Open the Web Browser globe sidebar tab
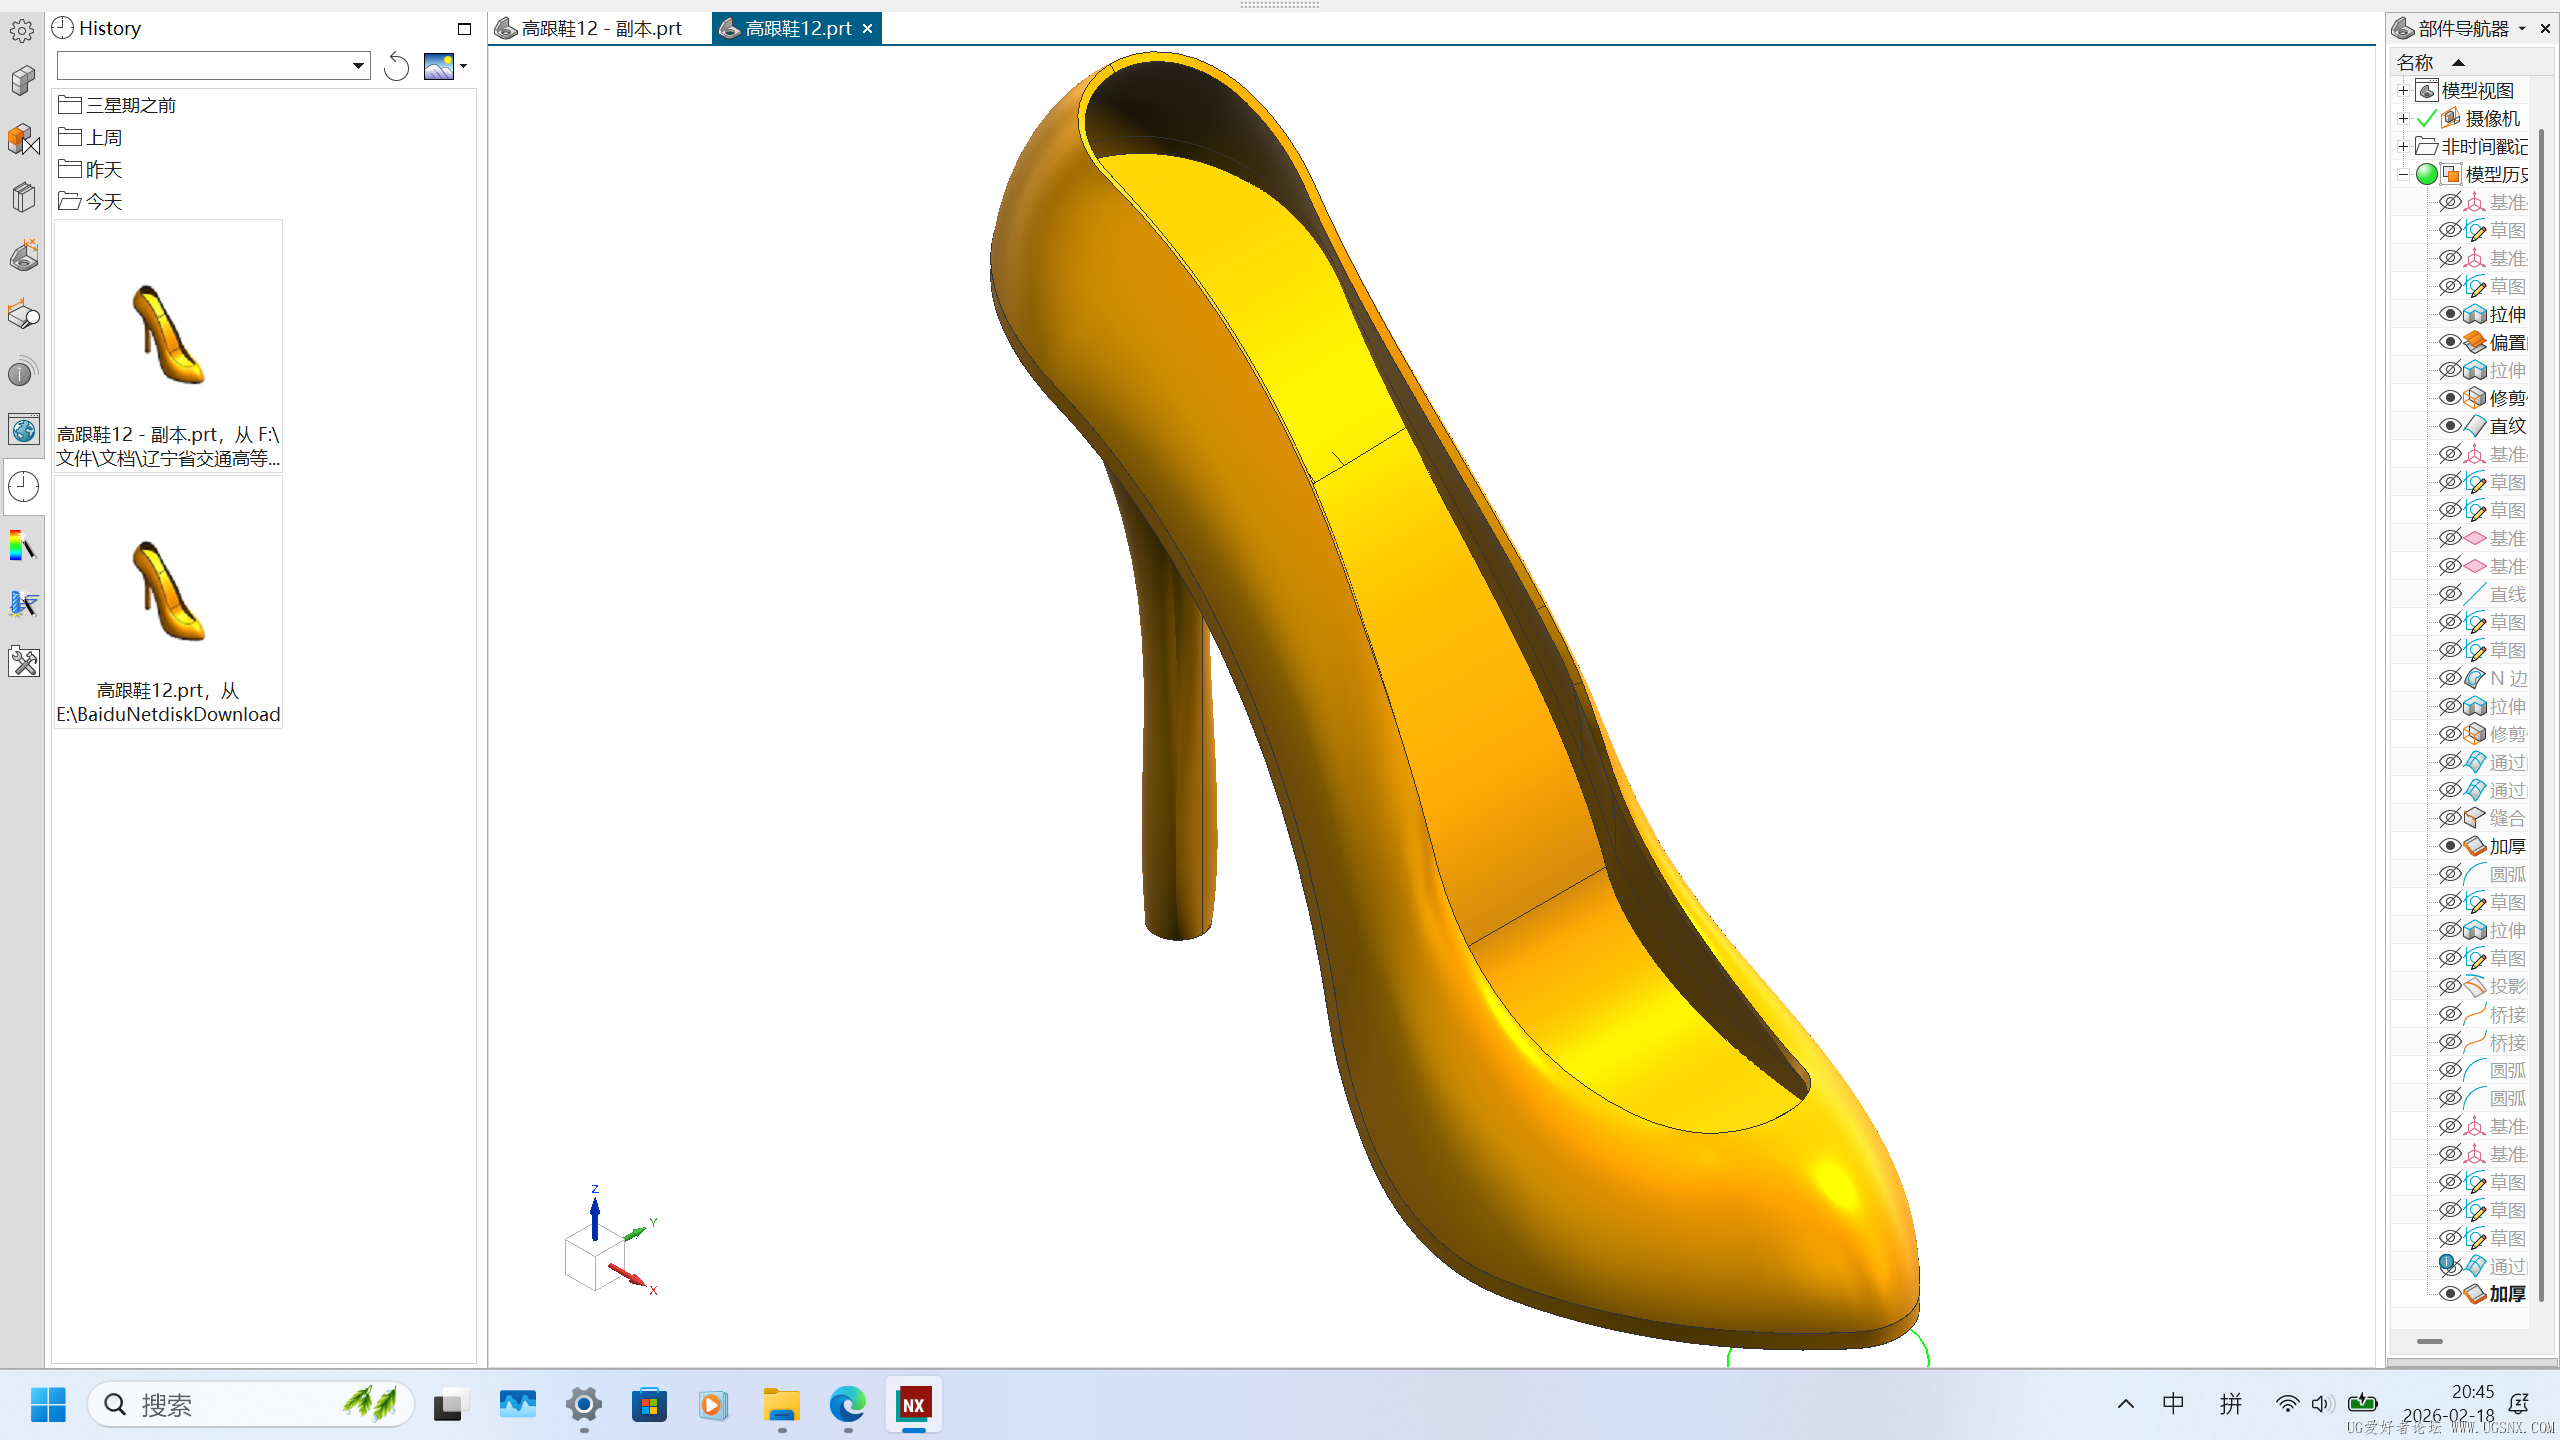Viewport: 2560px width, 1440px height. coord(23,430)
